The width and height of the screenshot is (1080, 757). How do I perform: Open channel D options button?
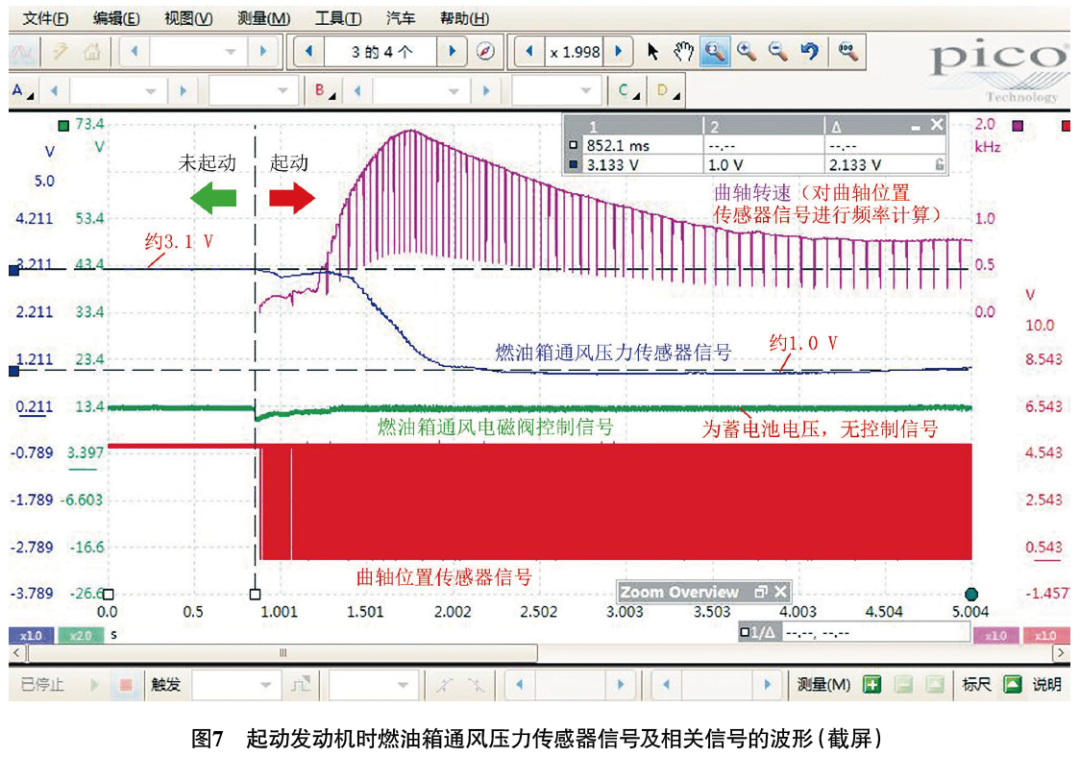tap(668, 91)
